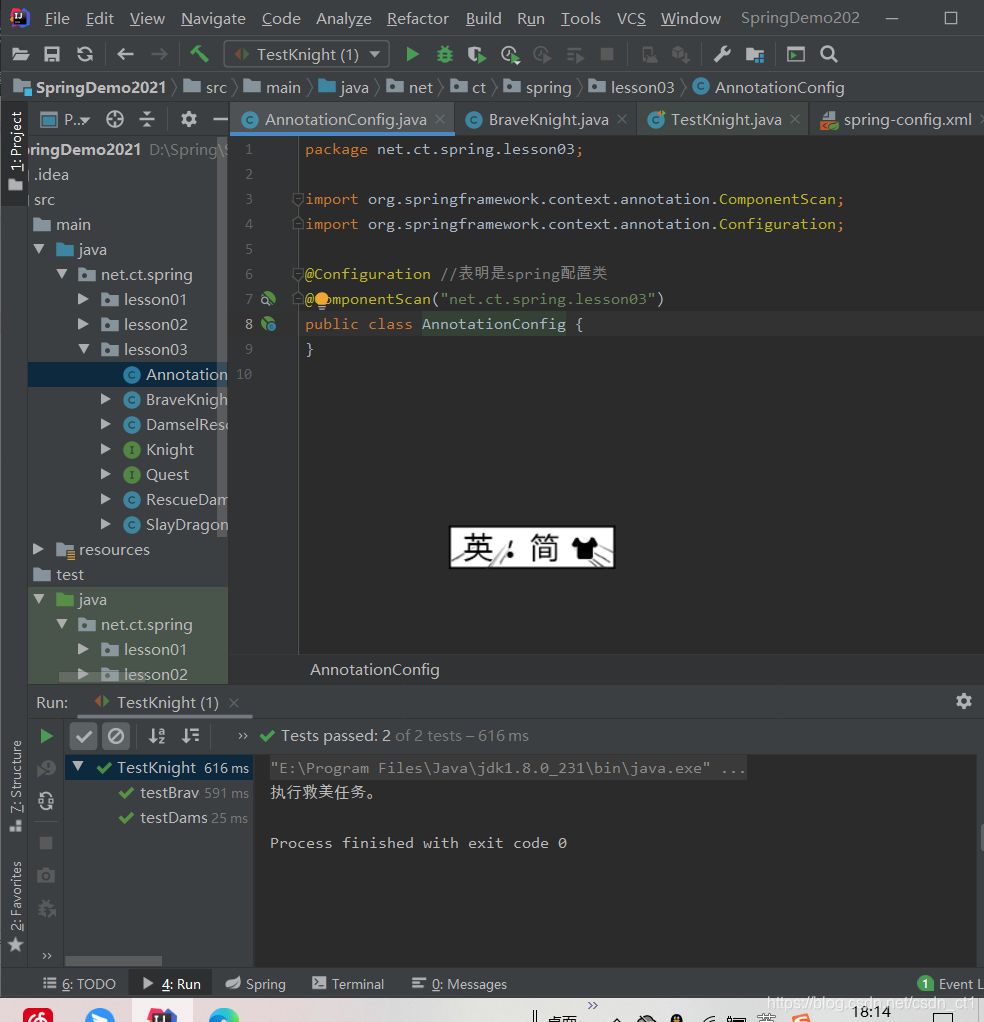This screenshot has width=984, height=1022.
Task: Expand the BraveKnight class node
Action: tap(106, 399)
